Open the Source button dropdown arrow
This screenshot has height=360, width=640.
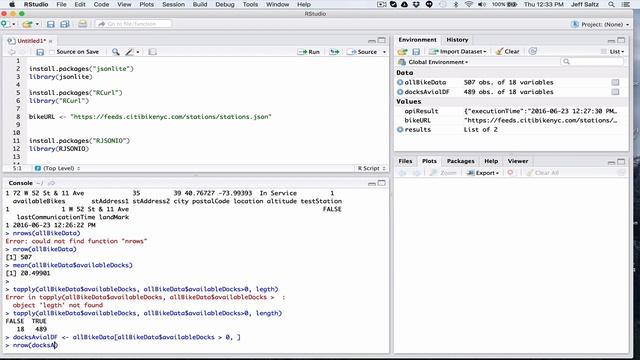tap(384, 52)
